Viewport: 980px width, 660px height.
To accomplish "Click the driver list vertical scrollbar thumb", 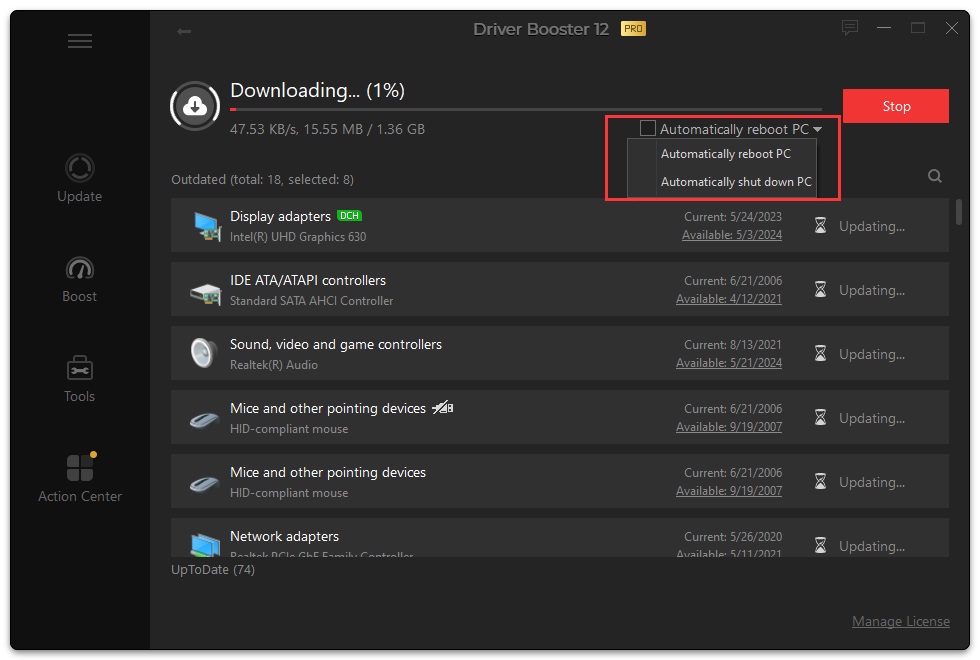I will coord(959,212).
